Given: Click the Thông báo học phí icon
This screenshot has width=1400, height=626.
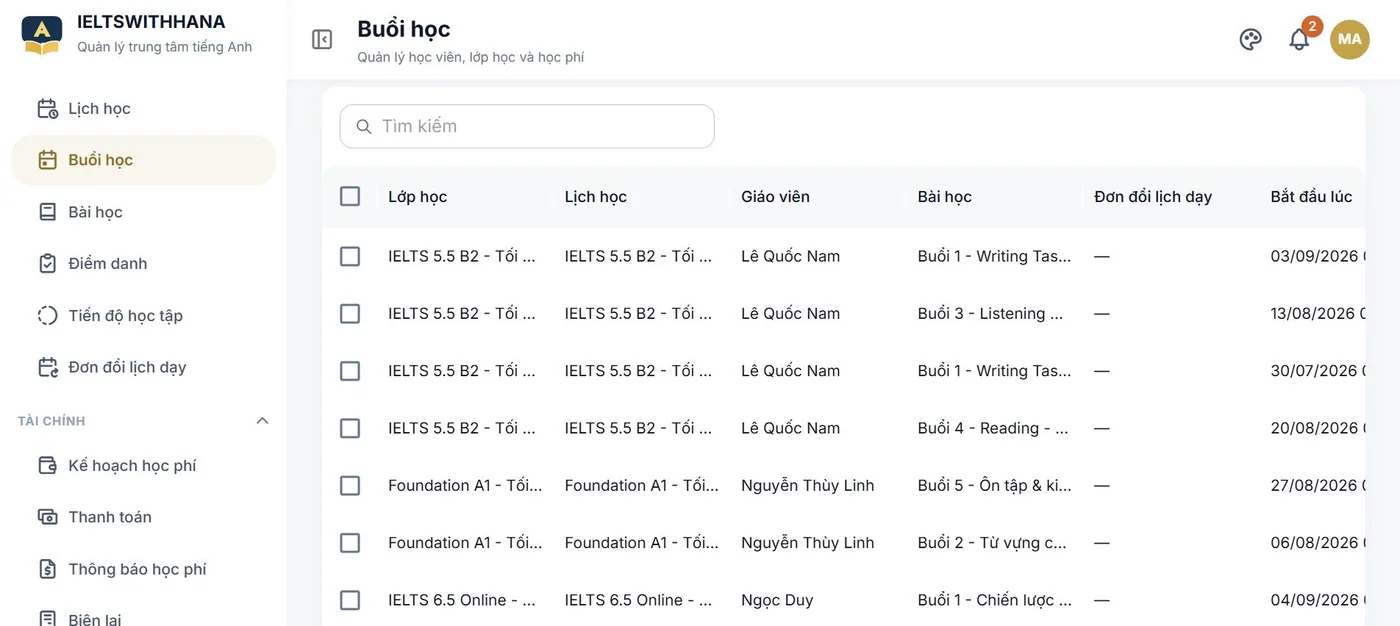Looking at the screenshot, I should pyautogui.click(x=47, y=569).
